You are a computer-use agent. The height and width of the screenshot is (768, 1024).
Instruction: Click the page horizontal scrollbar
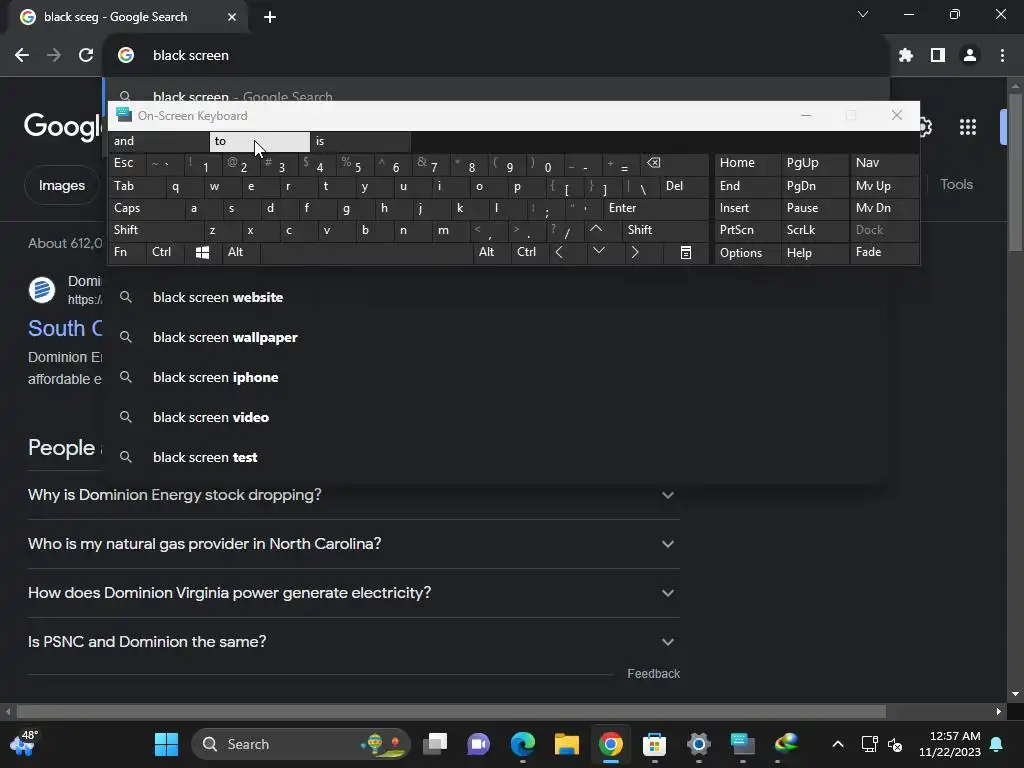(451, 711)
